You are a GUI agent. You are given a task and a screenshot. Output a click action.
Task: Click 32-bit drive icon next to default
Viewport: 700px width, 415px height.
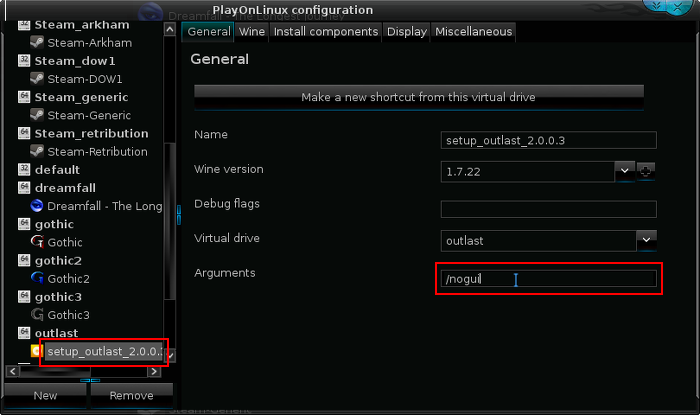point(24,169)
